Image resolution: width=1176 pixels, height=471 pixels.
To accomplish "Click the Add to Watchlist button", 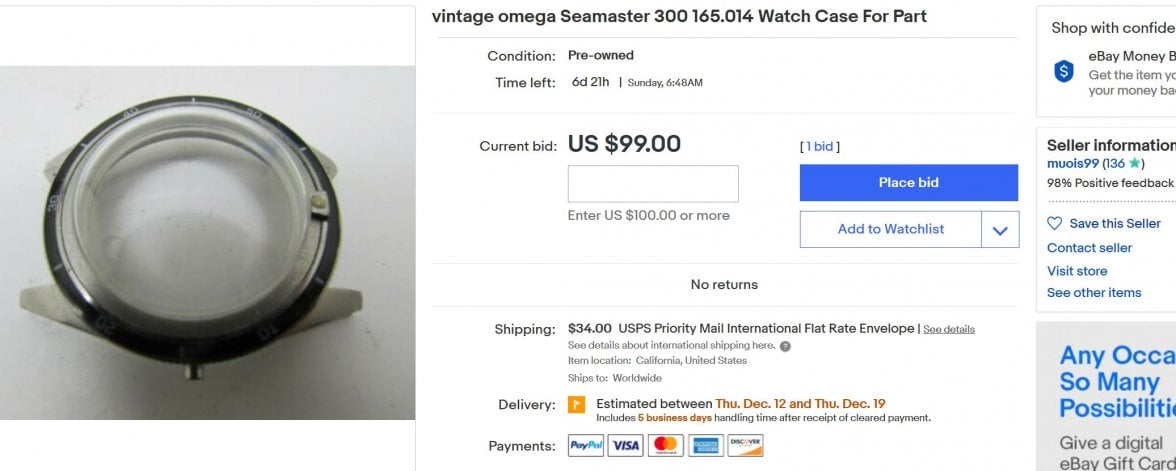I will pos(890,229).
